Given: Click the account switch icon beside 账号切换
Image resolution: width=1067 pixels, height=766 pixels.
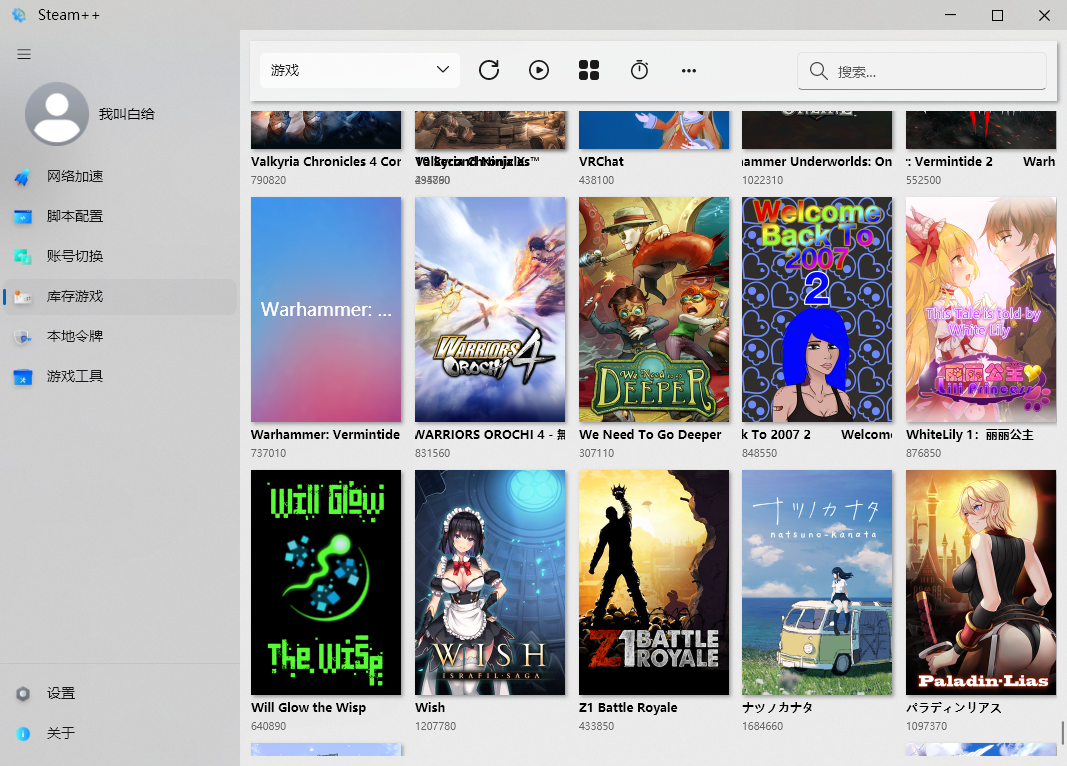Looking at the screenshot, I should [x=22, y=256].
